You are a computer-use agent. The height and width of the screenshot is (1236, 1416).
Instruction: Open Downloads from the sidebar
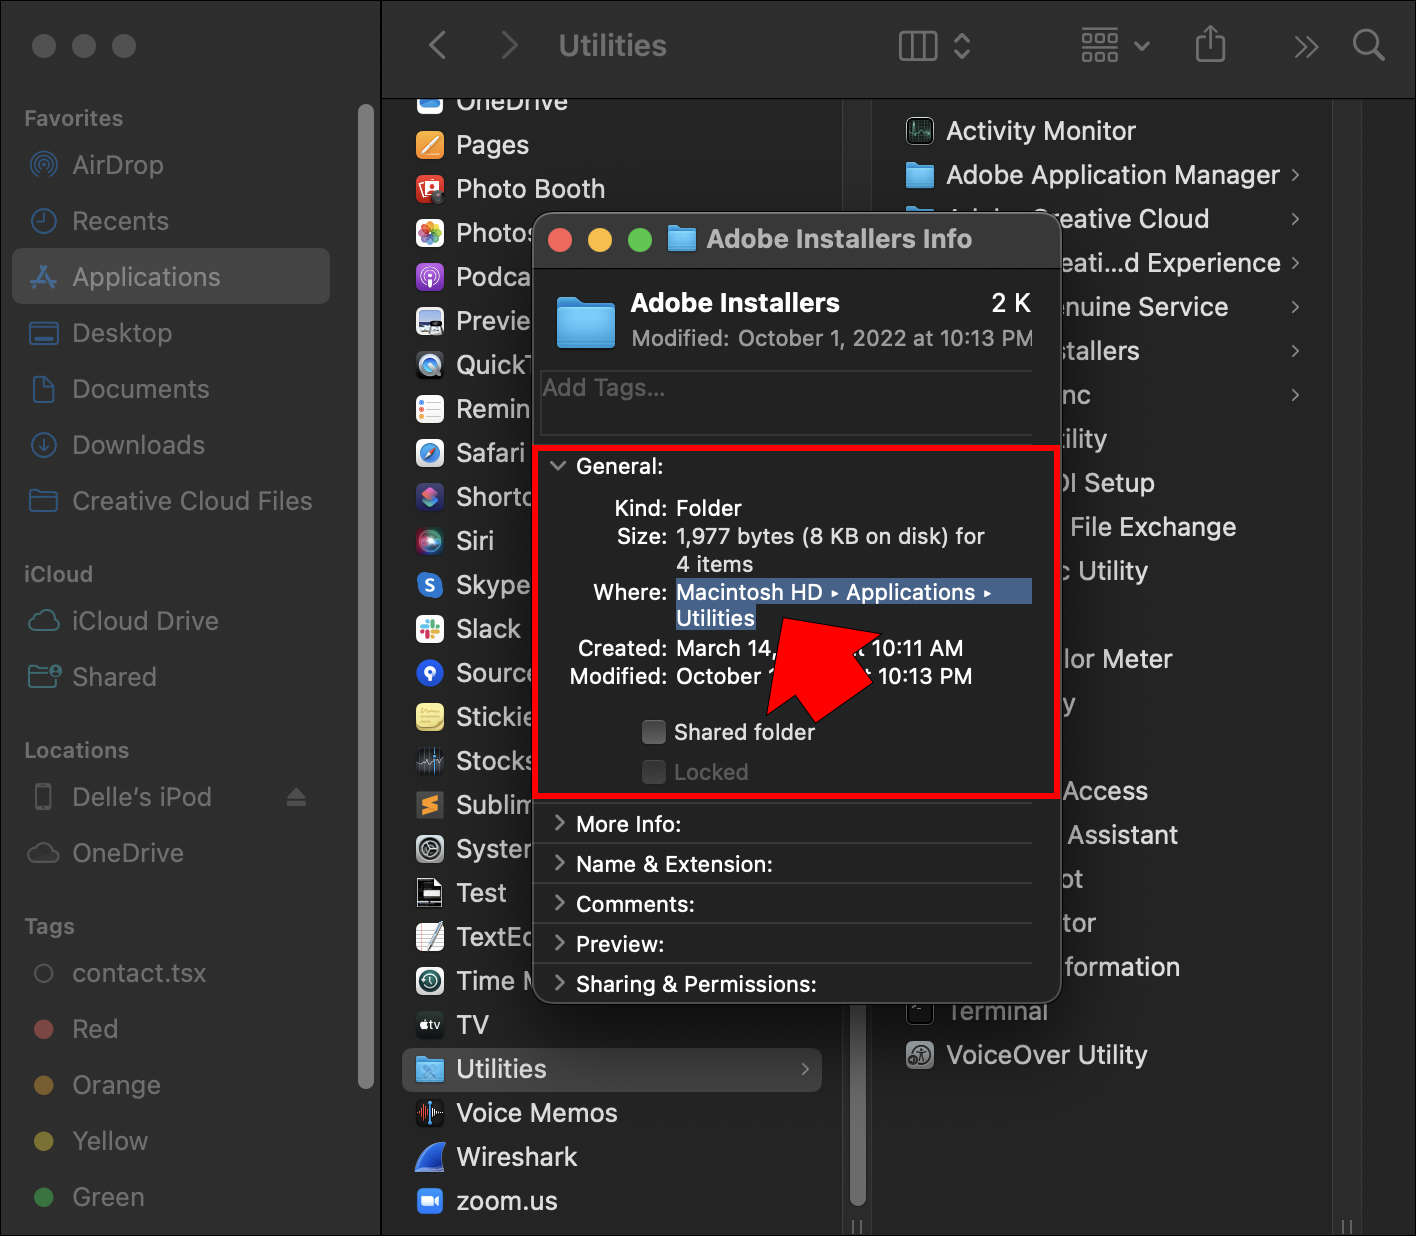(138, 445)
